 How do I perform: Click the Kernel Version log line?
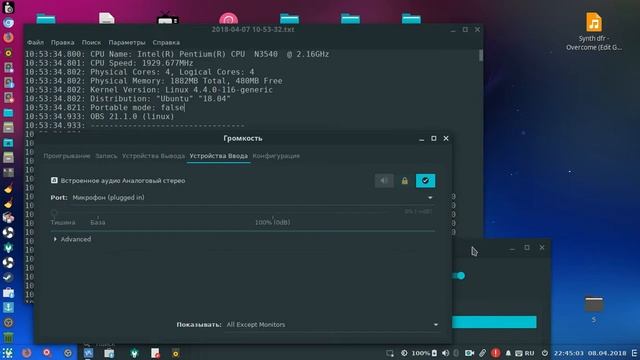pyautogui.click(x=149, y=90)
